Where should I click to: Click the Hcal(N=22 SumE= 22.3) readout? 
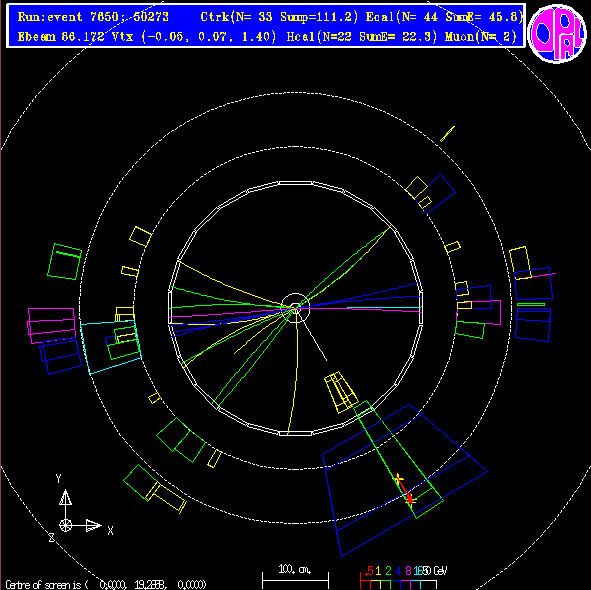[x=362, y=37]
